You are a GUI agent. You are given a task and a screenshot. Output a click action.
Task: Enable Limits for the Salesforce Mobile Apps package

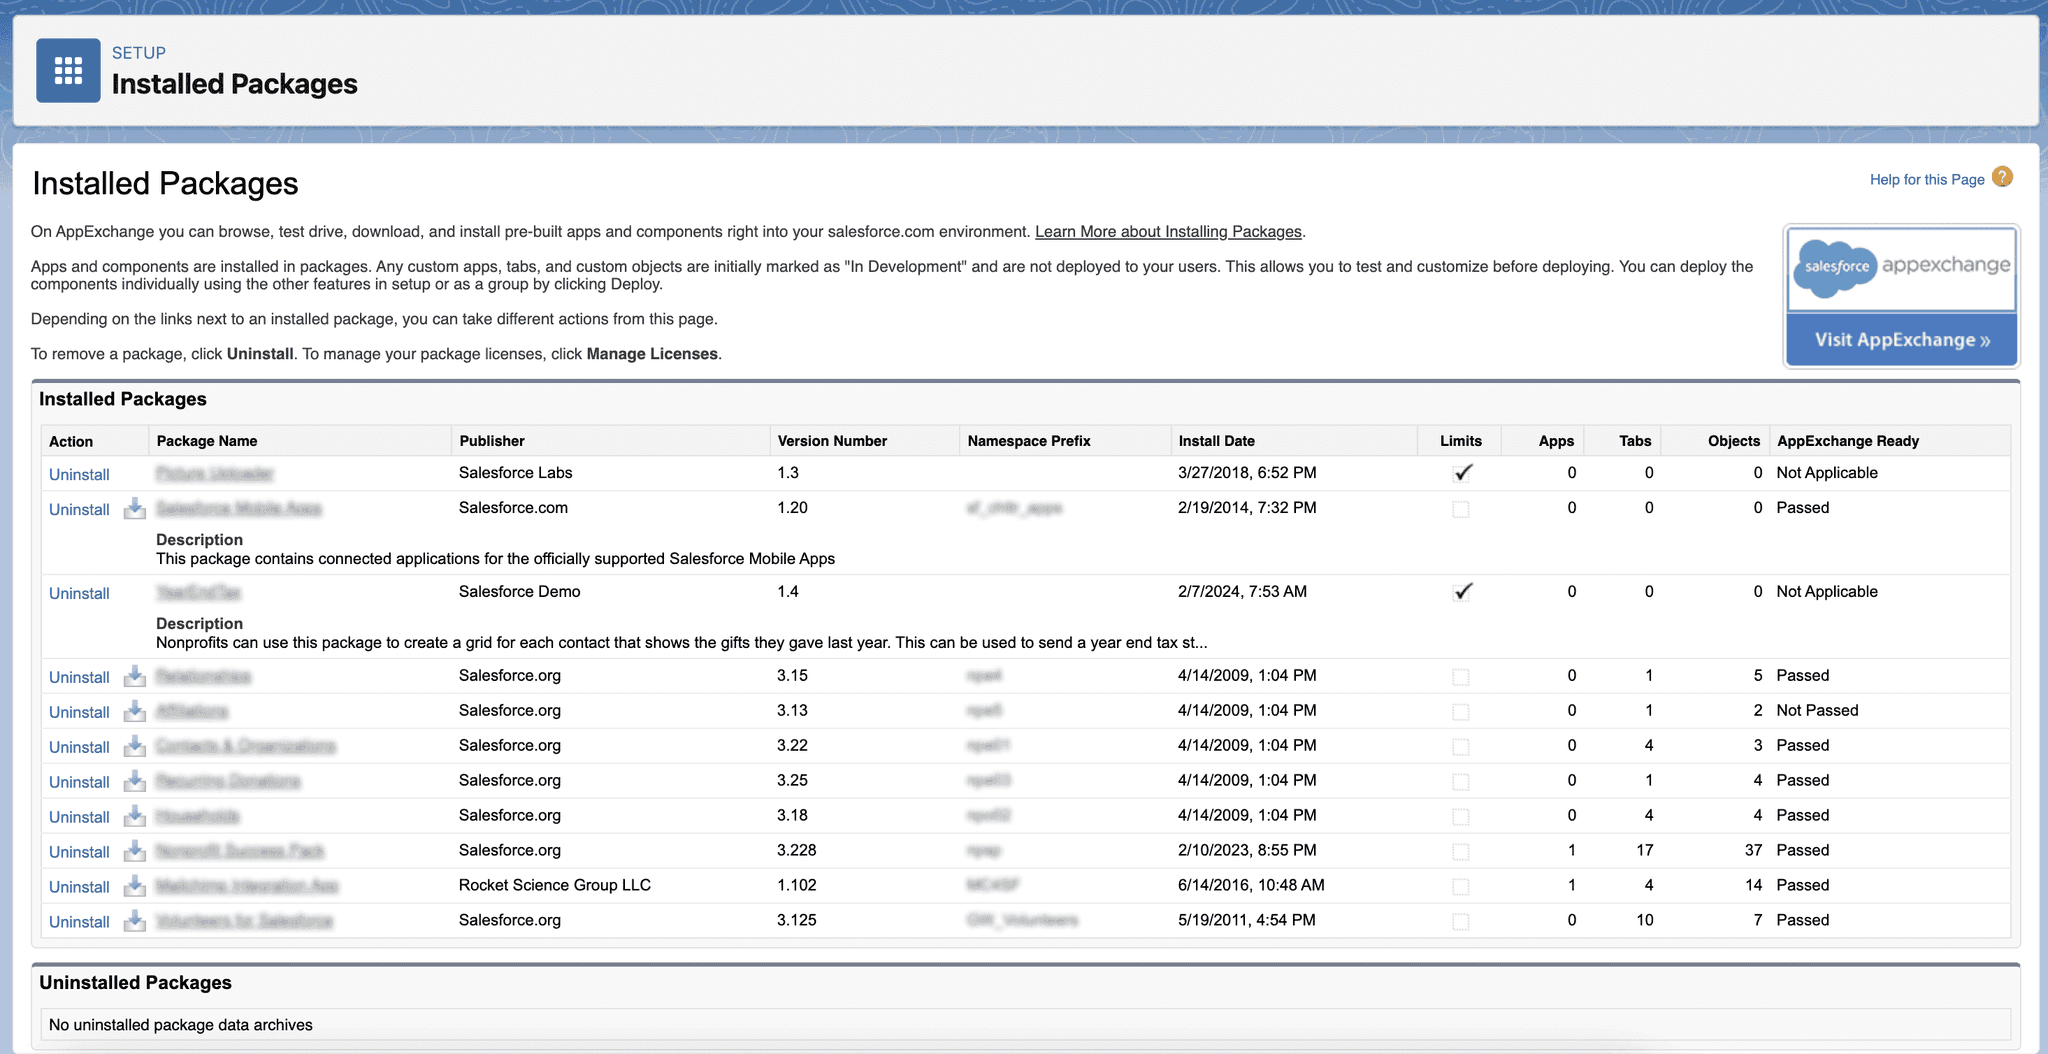1461,508
